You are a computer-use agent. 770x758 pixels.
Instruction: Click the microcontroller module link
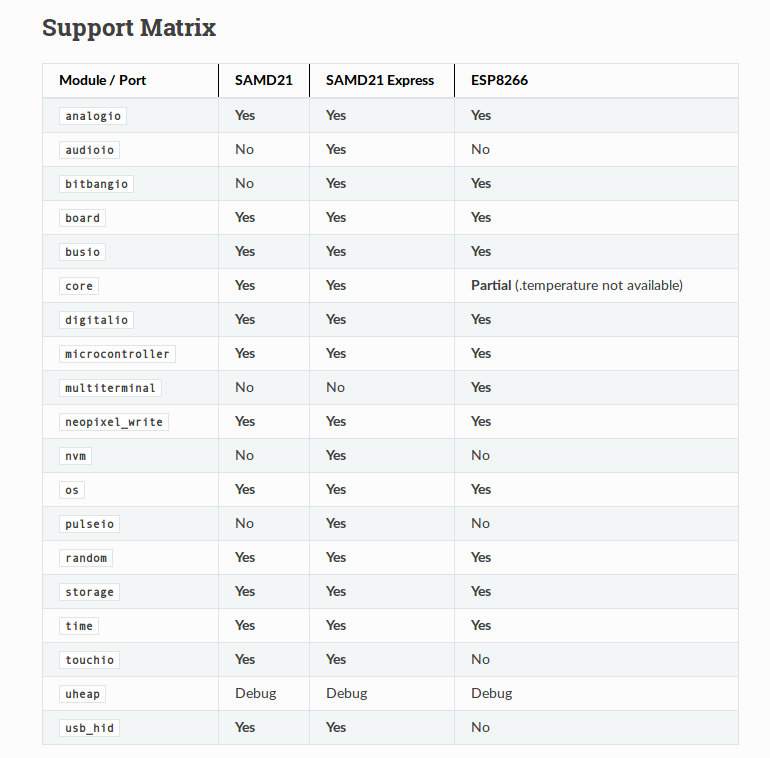(x=117, y=354)
